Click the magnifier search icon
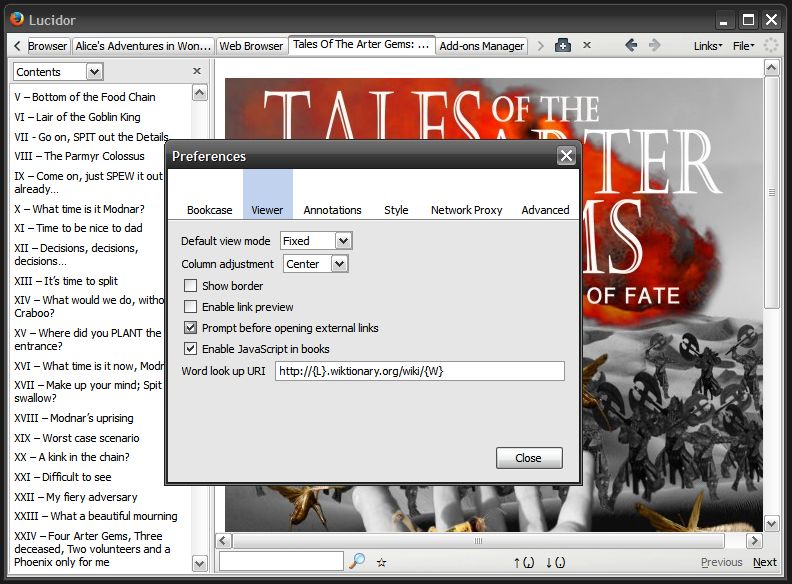Screen dimensions: 792x584 [x=358, y=561]
